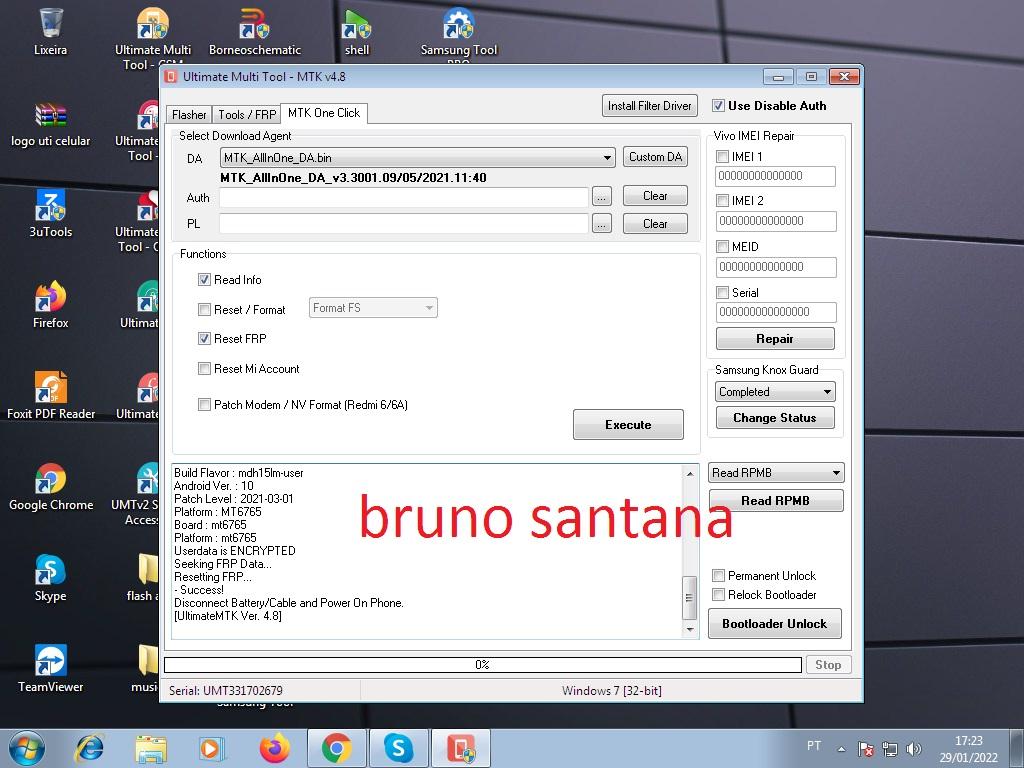Browse for Auth file with ellipsis button
The image size is (1024, 768).
(x=601, y=196)
